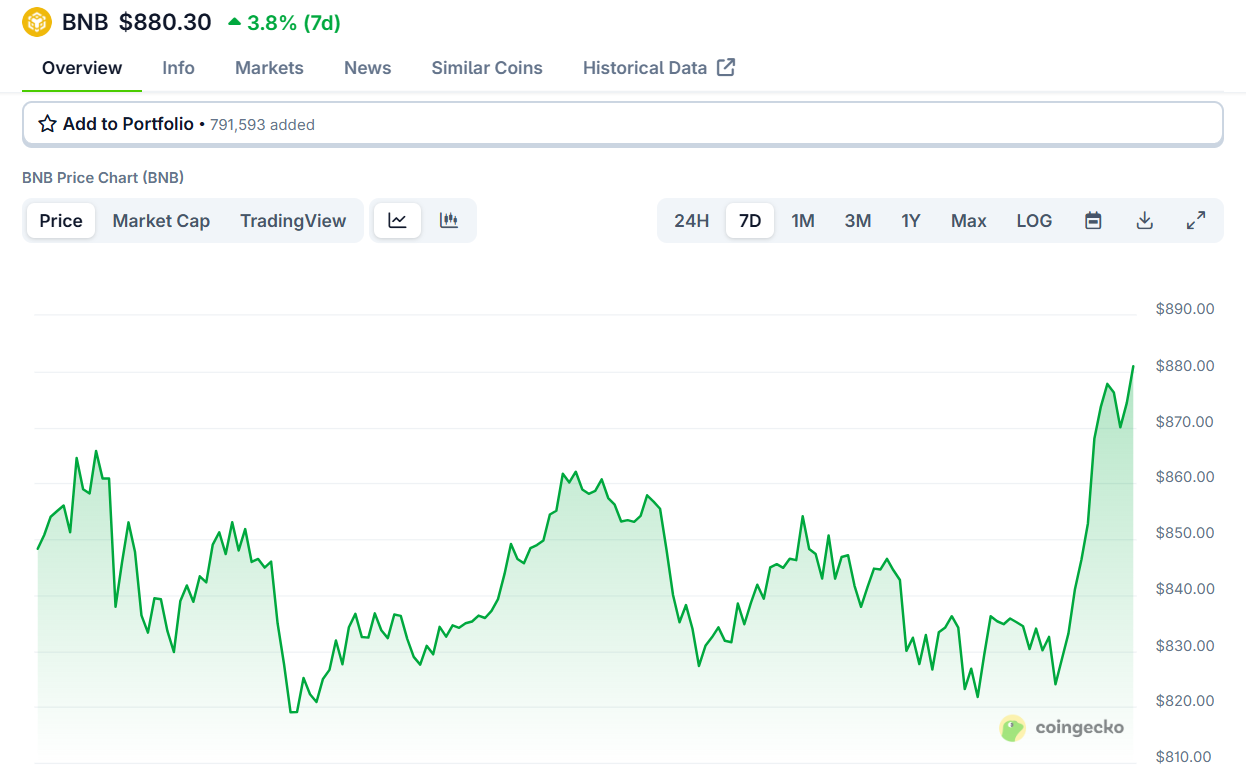Switch chart to Market Cap
This screenshot has height=769, width=1246.
(161, 221)
